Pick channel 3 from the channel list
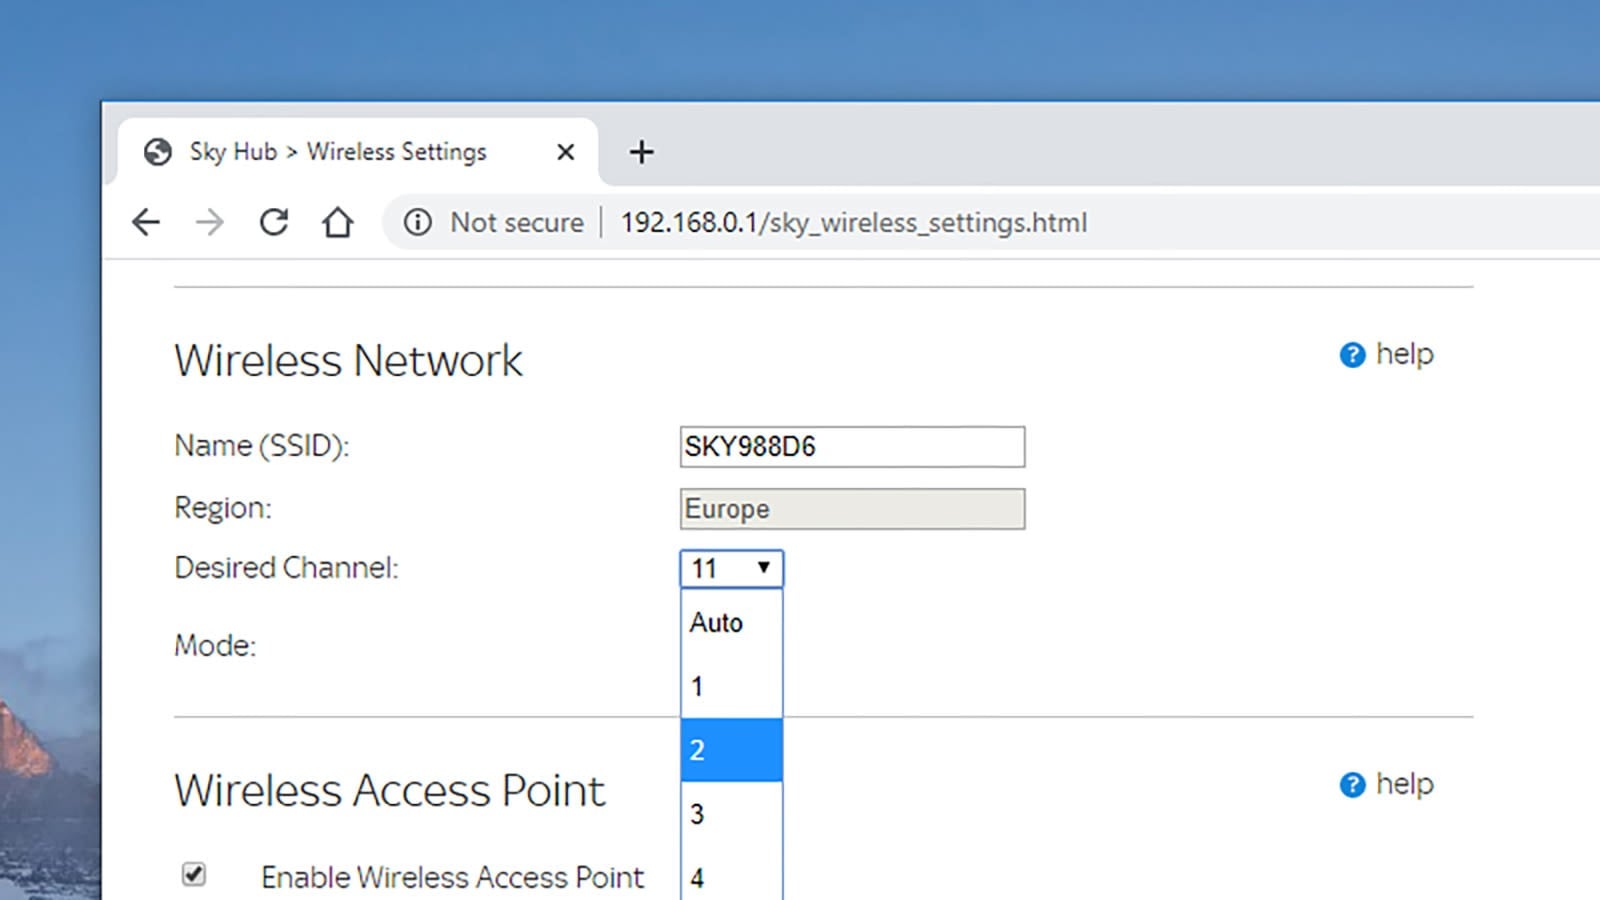Viewport: 1600px width, 900px height. [731, 814]
